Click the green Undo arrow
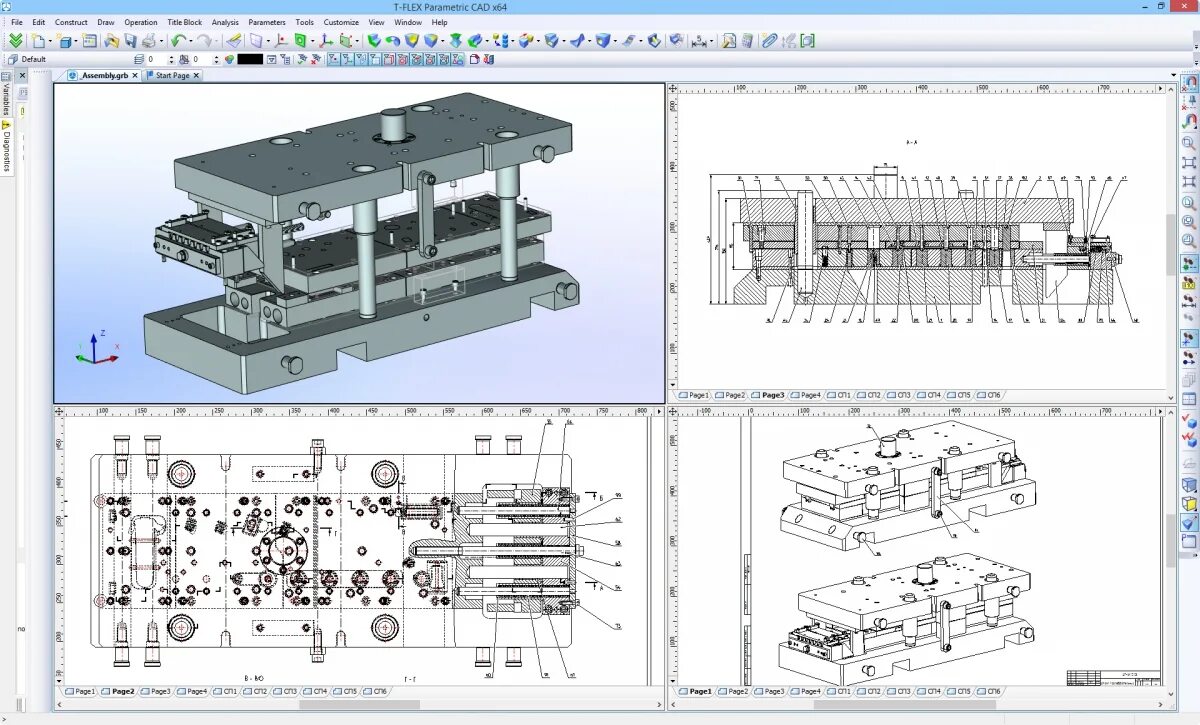The width and height of the screenshot is (1200, 725). click(x=178, y=41)
